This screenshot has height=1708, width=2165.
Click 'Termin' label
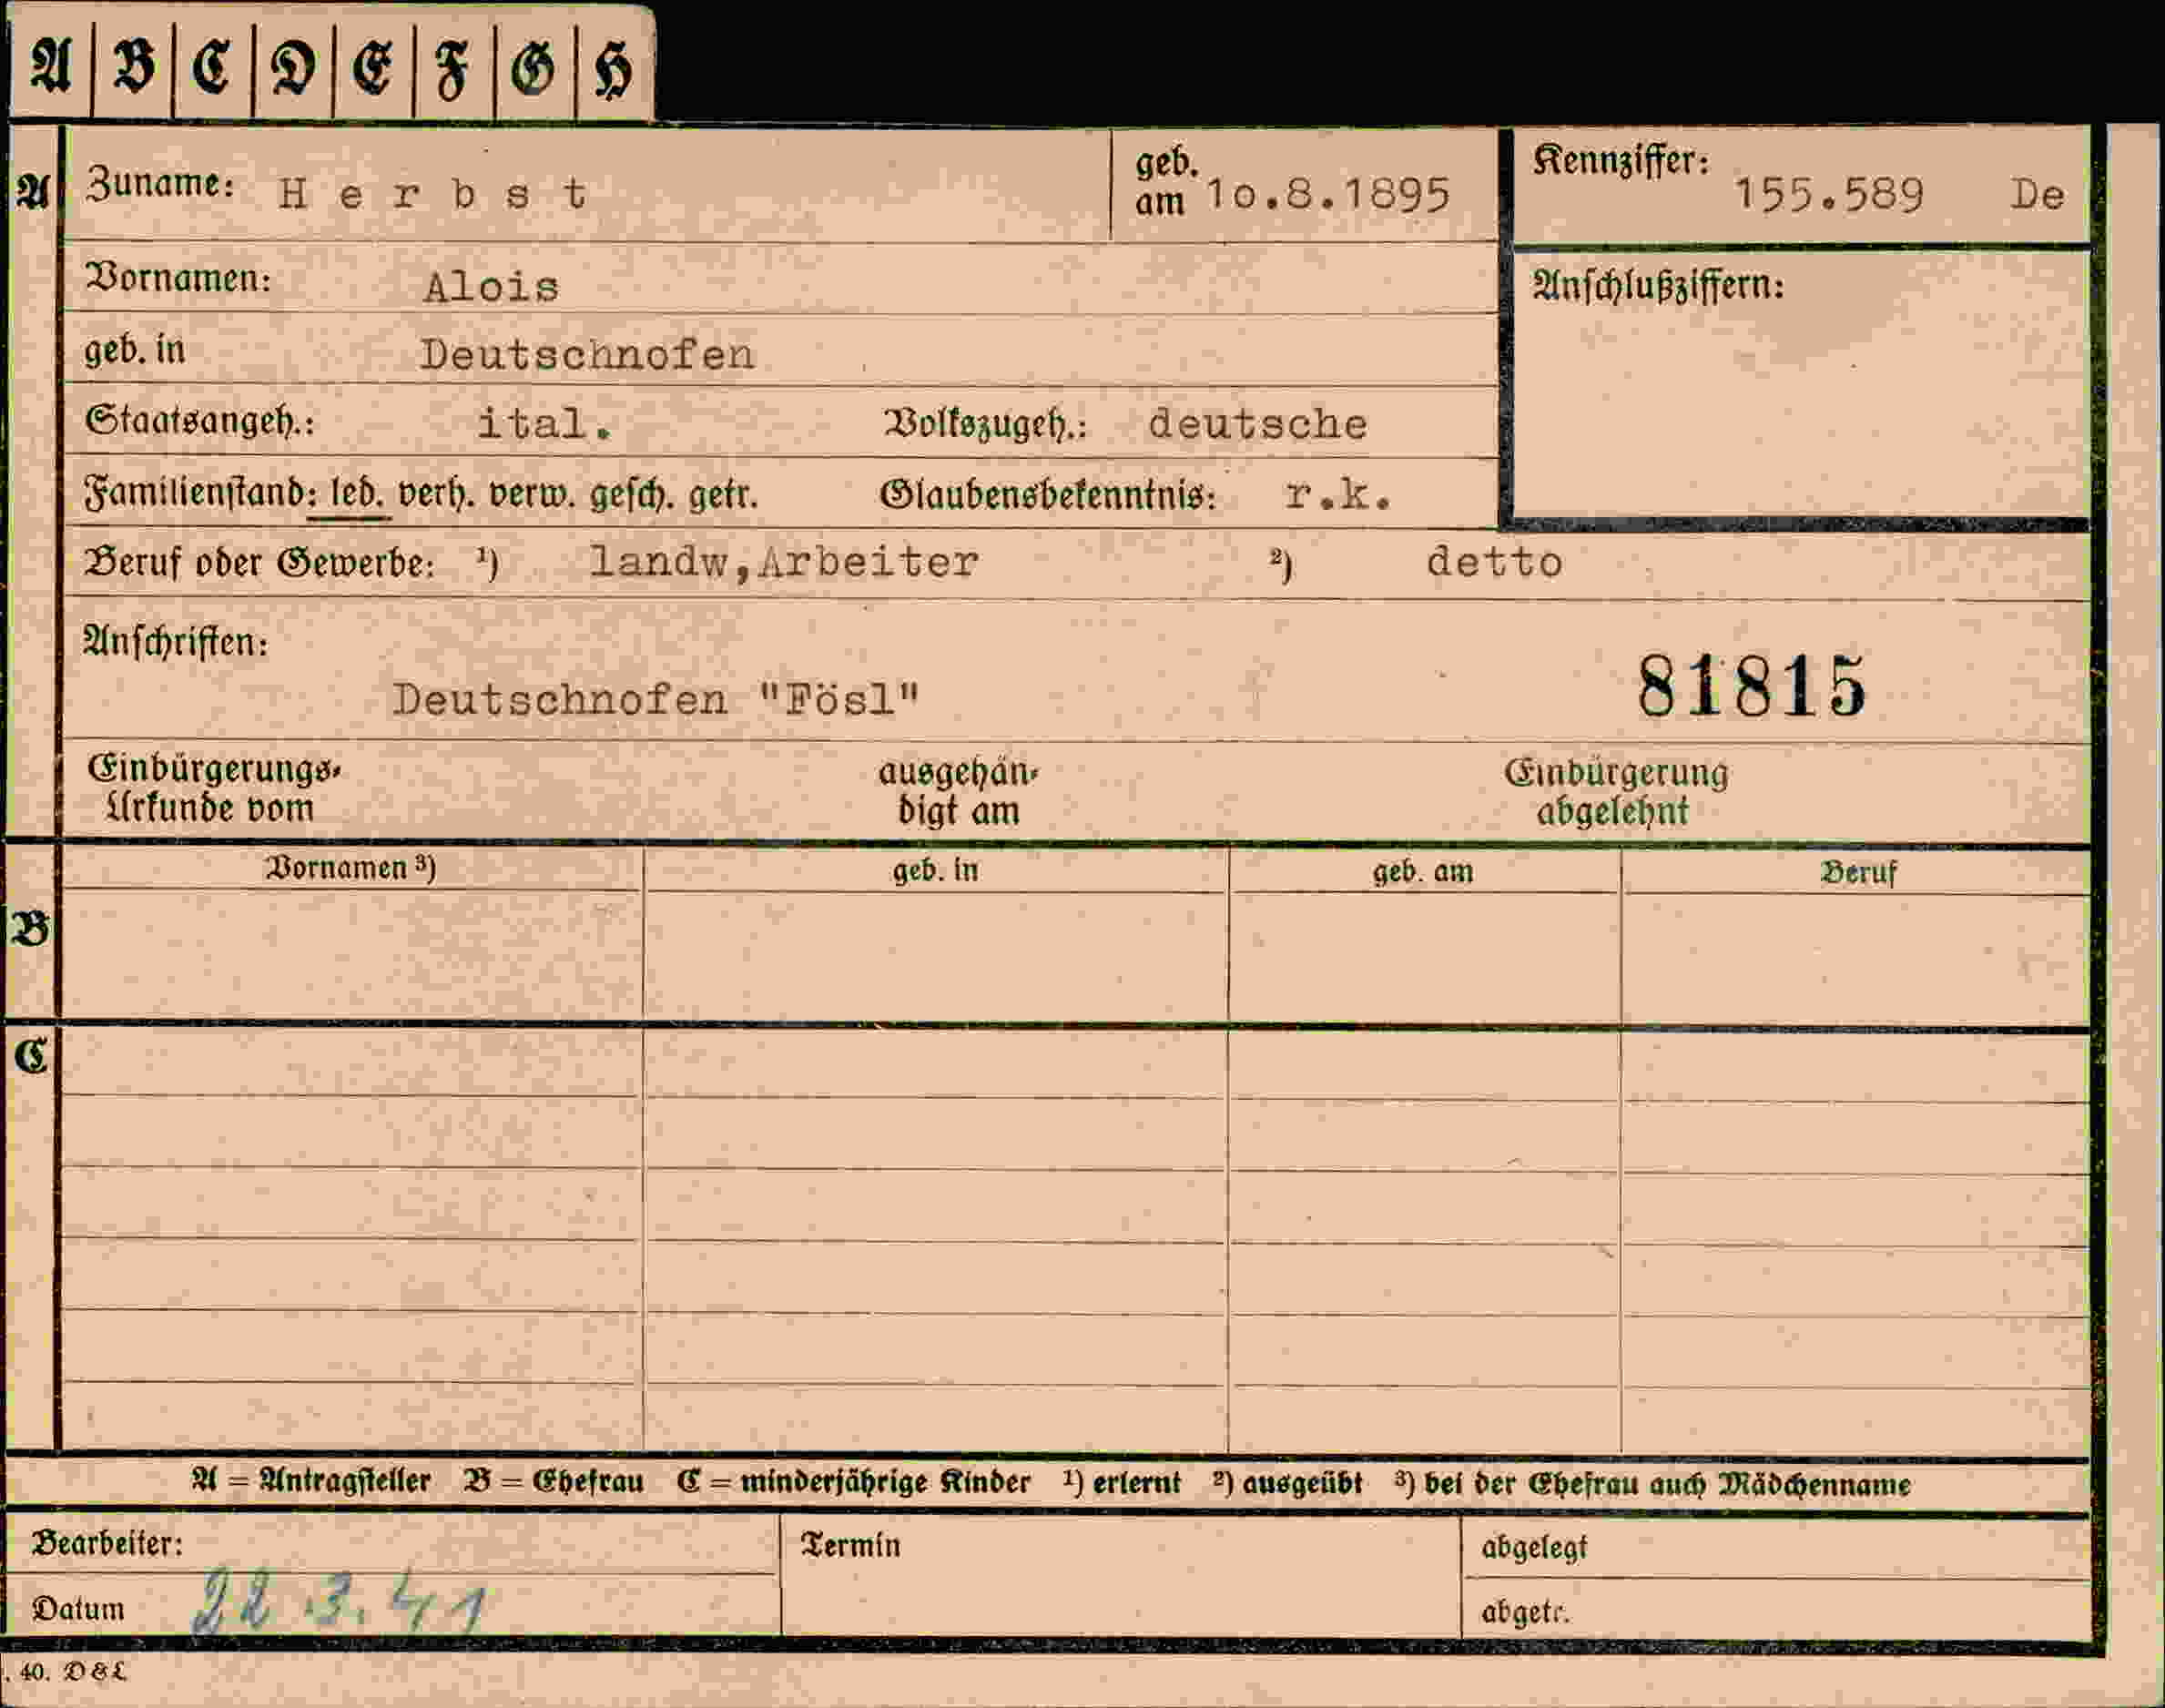click(x=851, y=1546)
